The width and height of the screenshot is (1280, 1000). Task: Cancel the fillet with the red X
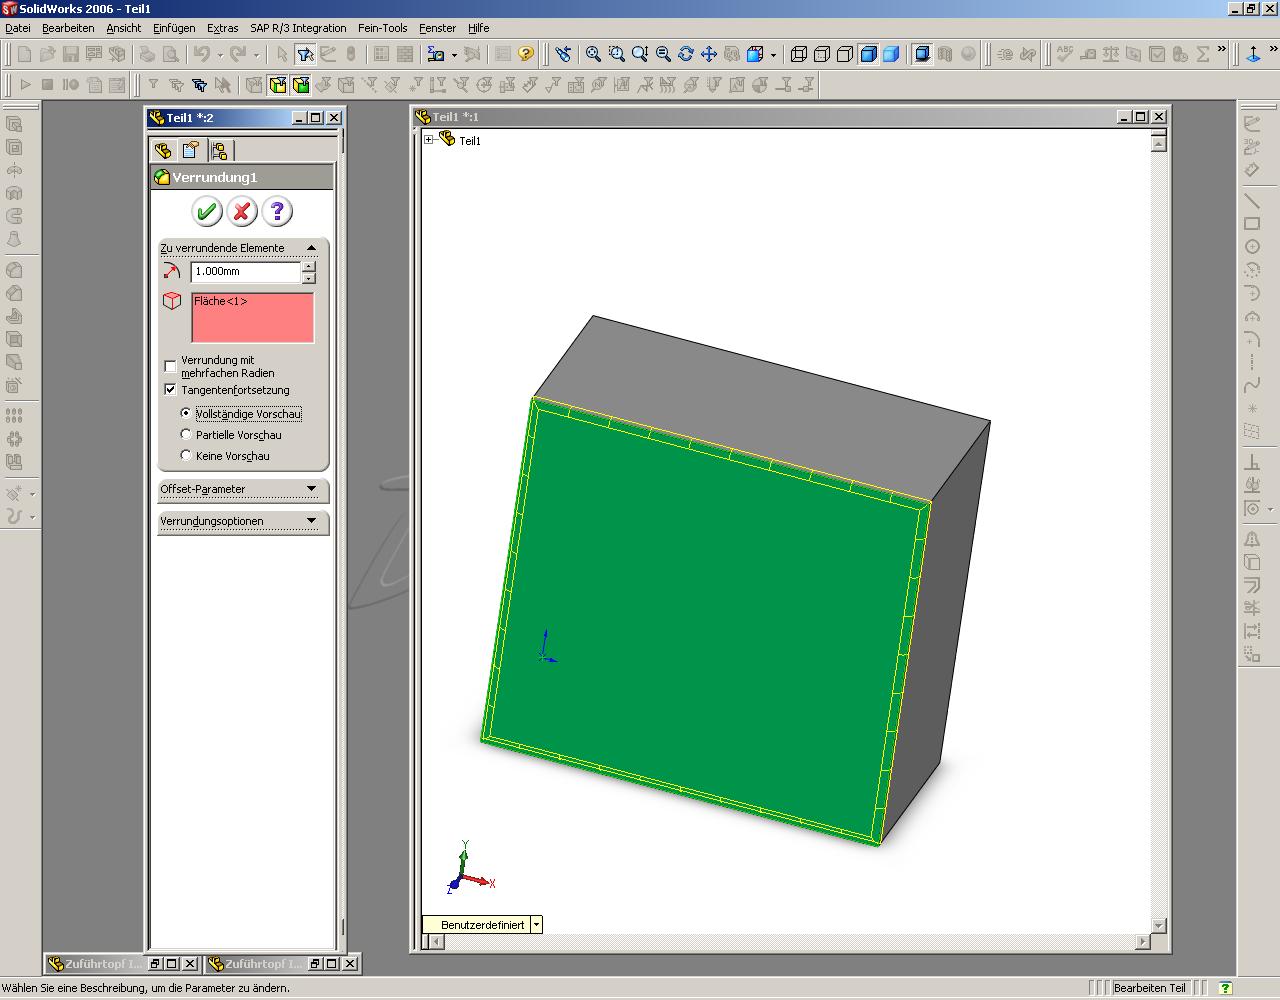pos(242,211)
